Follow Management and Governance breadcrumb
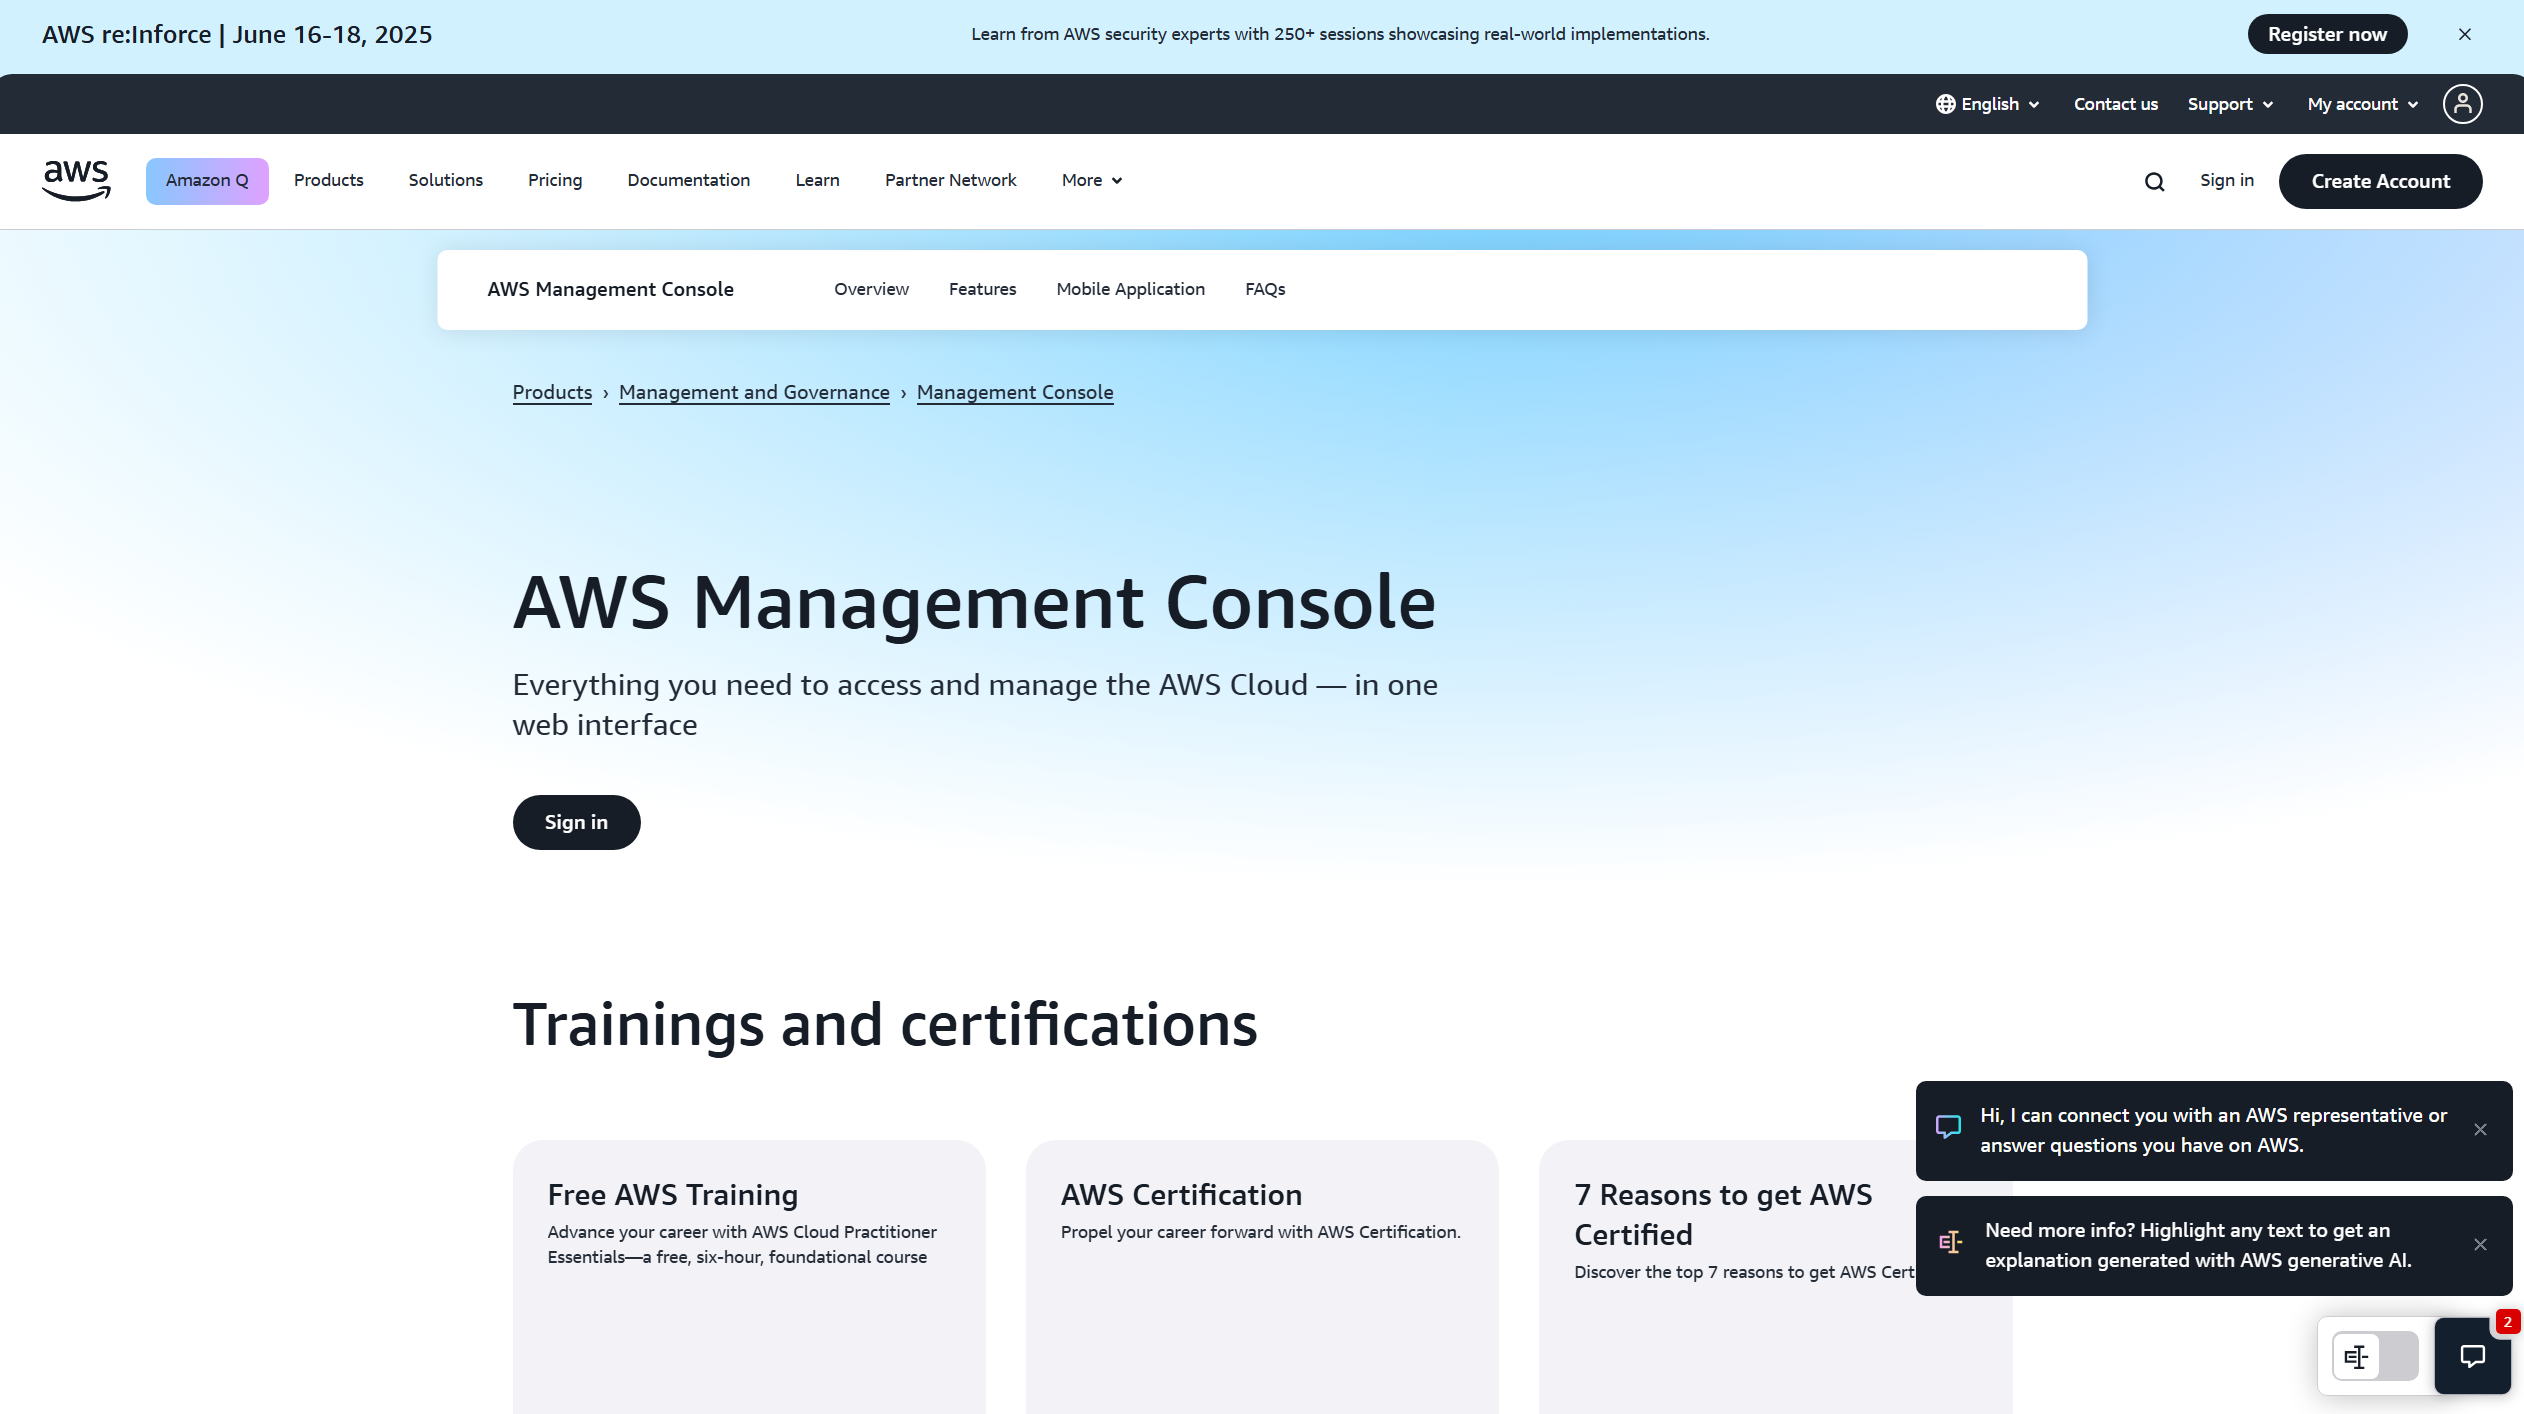The image size is (2524, 1414). pos(754,393)
